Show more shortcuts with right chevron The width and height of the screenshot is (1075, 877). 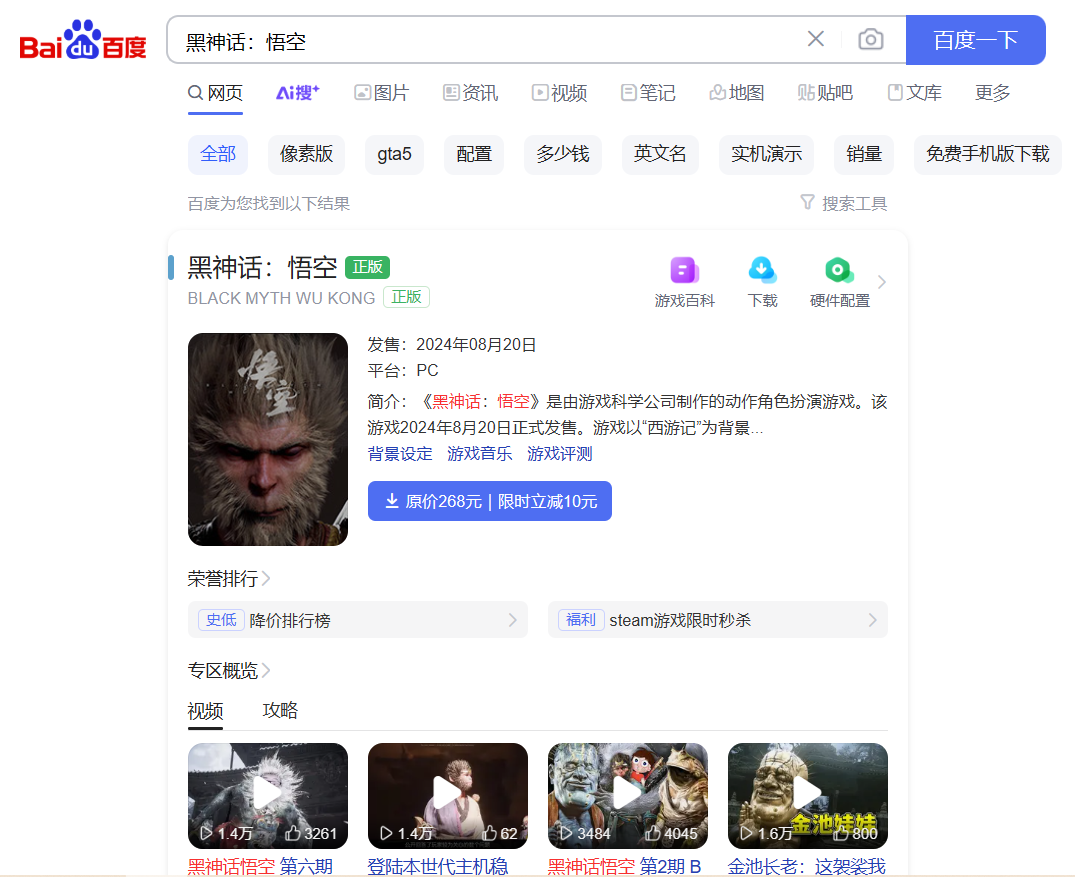point(882,282)
